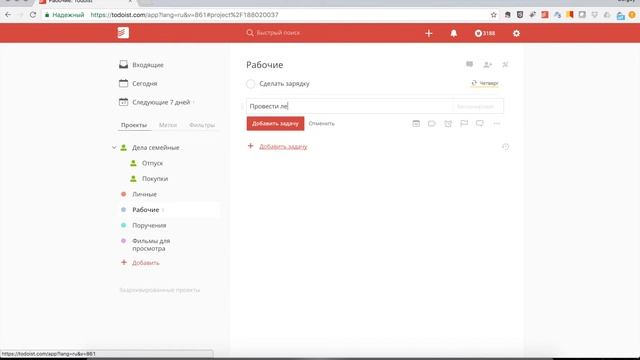Open karma points 3188

click(484, 33)
